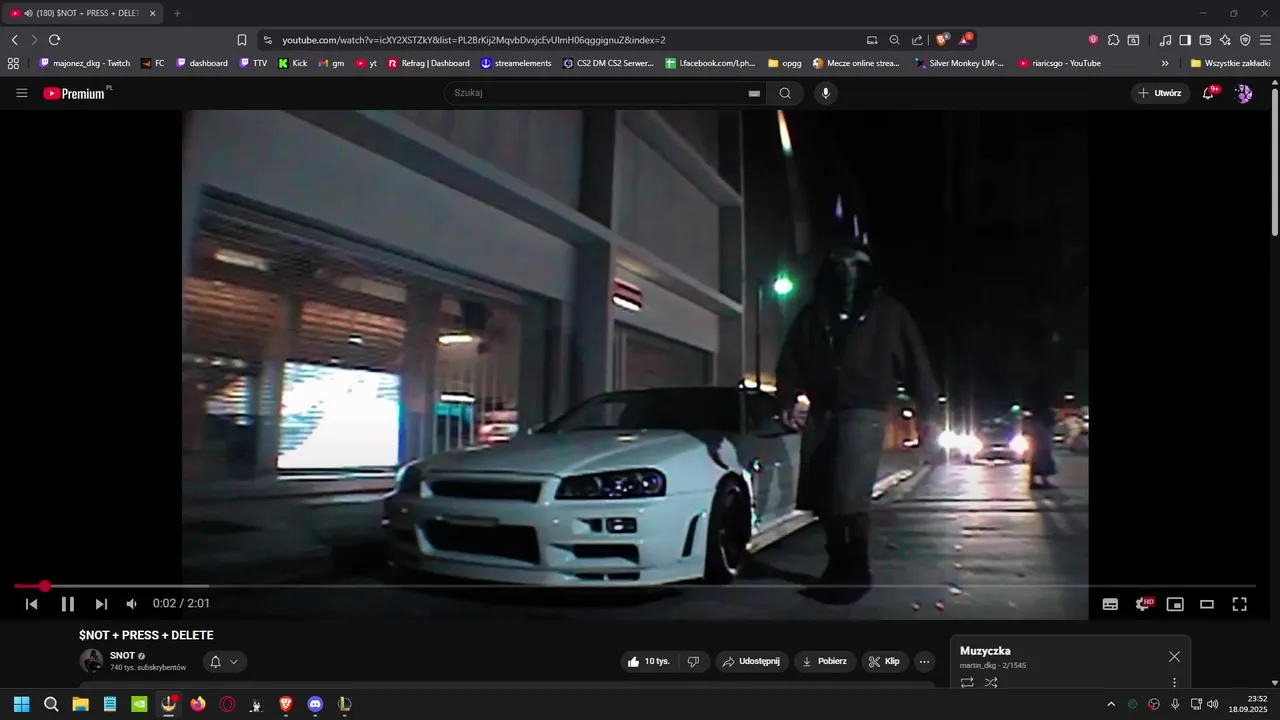The width and height of the screenshot is (1280, 720).
Task: Open the YouTube account avatar menu
Action: [x=1243, y=93]
